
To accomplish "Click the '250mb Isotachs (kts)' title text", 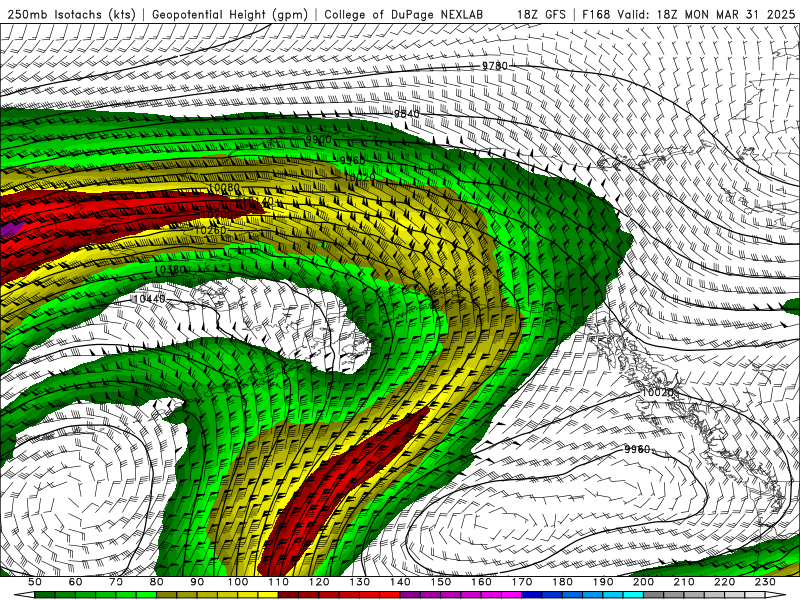I will click(x=72, y=14).
